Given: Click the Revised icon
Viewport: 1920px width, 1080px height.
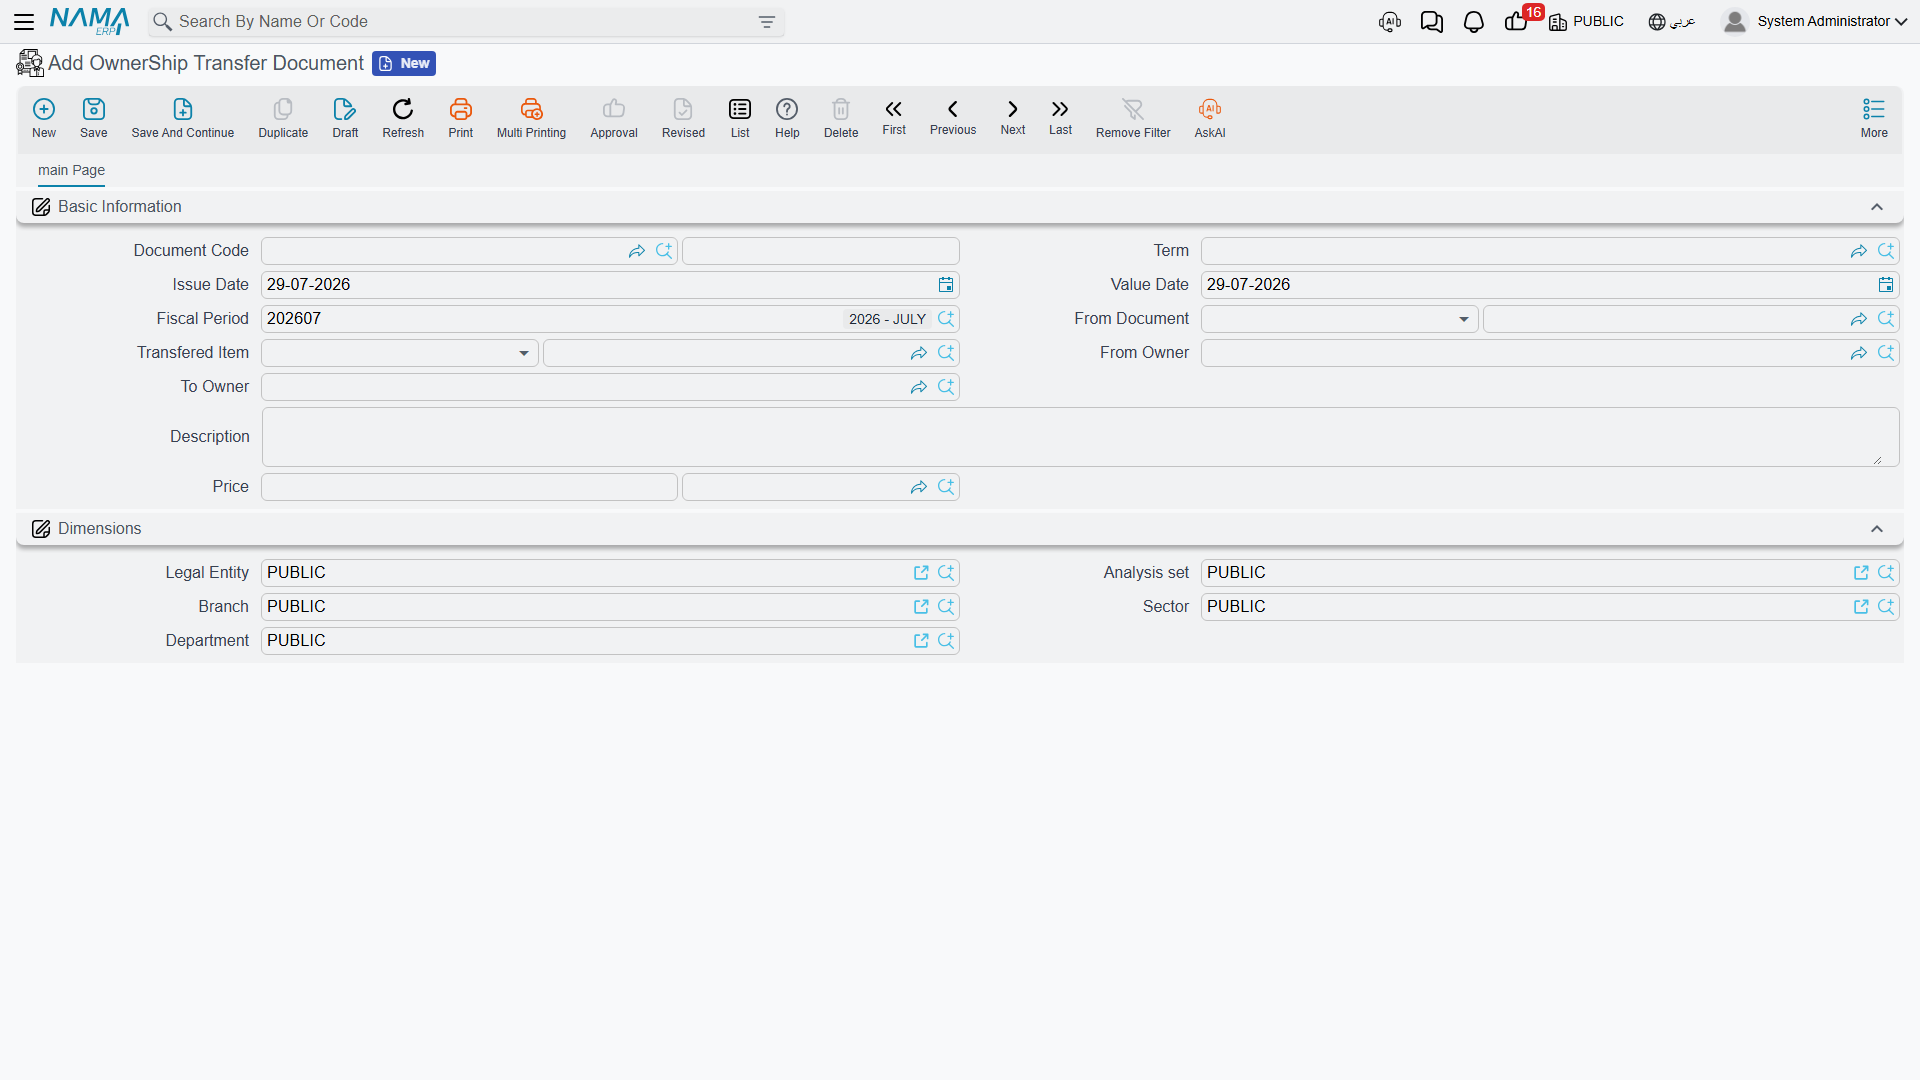Looking at the screenshot, I should click(683, 118).
